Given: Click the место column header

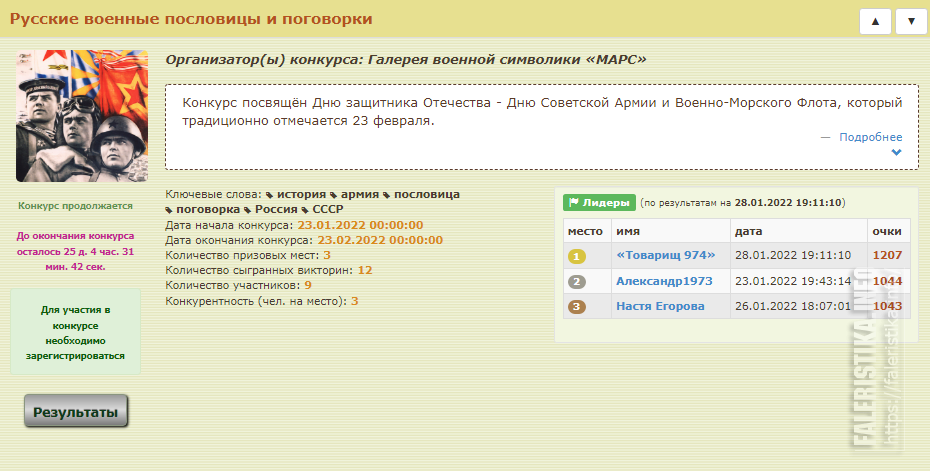Looking at the screenshot, I should click(585, 231).
